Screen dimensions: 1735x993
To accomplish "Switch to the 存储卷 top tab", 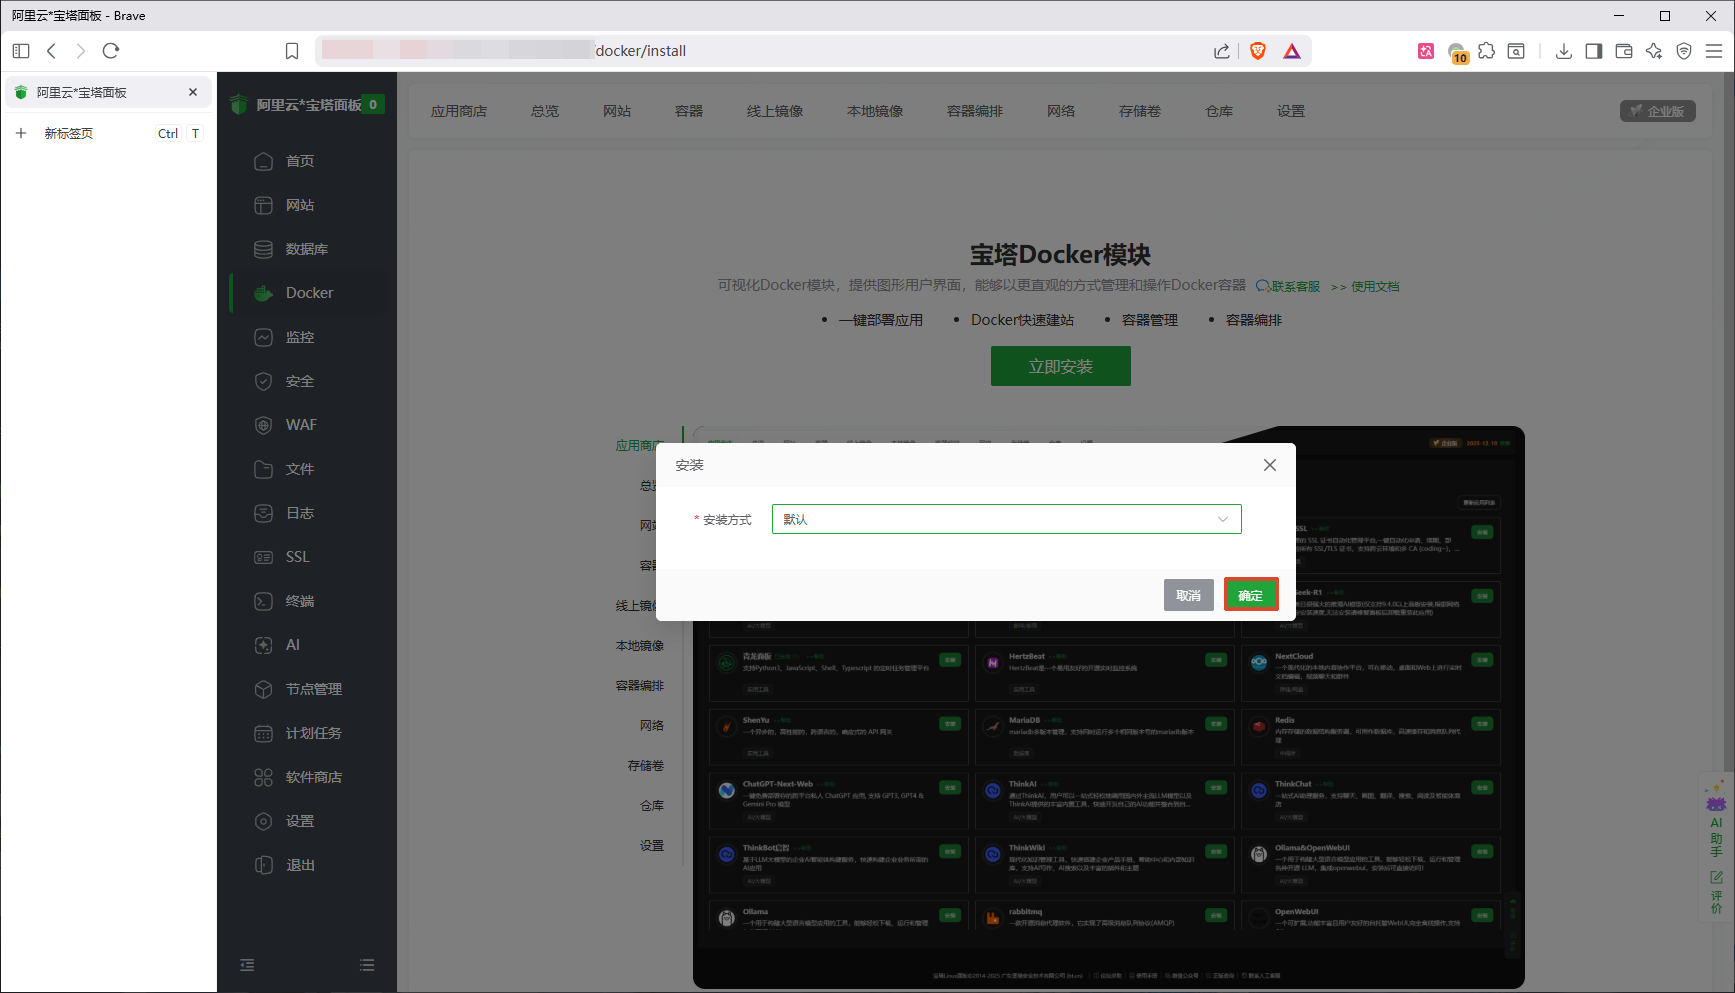I will [x=1140, y=111].
